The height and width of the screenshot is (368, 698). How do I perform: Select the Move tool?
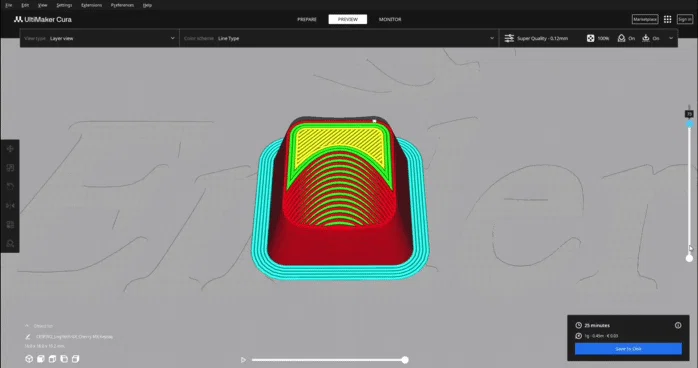tap(10, 149)
